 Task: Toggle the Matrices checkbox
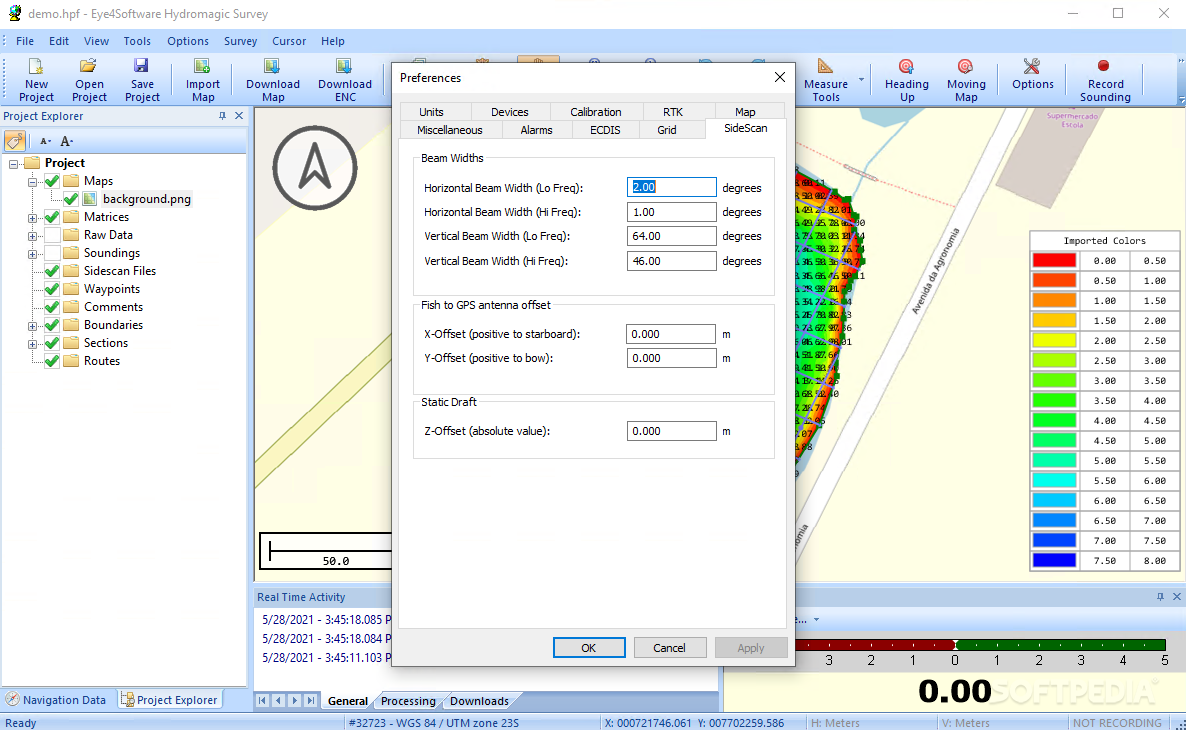pyautogui.click(x=52, y=217)
